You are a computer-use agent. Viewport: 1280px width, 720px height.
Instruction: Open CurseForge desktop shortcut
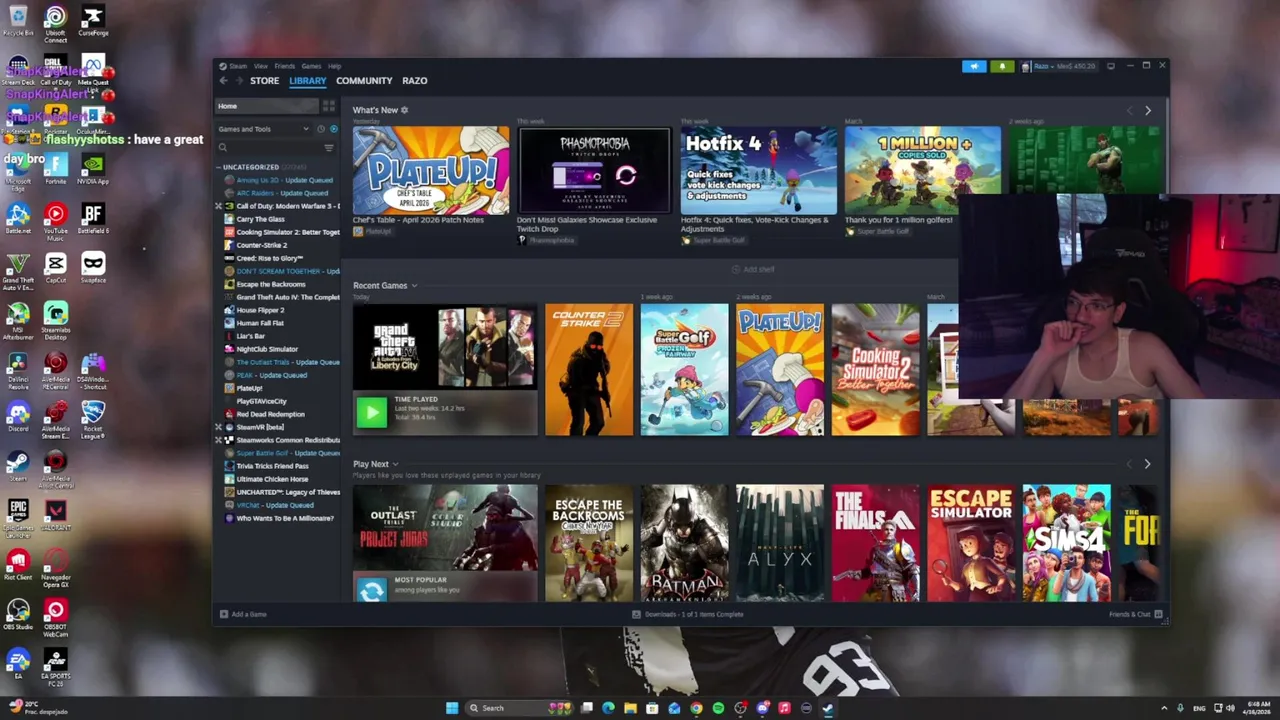93,21
